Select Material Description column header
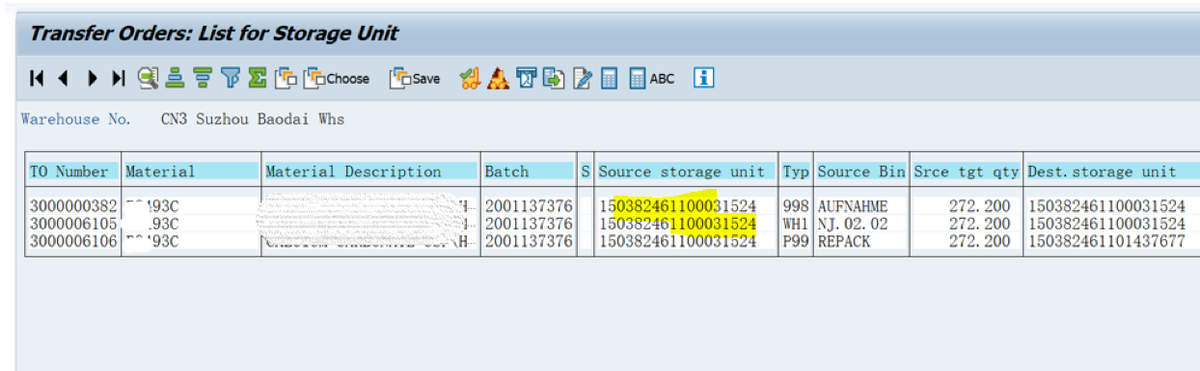Image resolution: width=1200 pixels, height=371 pixels. coord(370,171)
